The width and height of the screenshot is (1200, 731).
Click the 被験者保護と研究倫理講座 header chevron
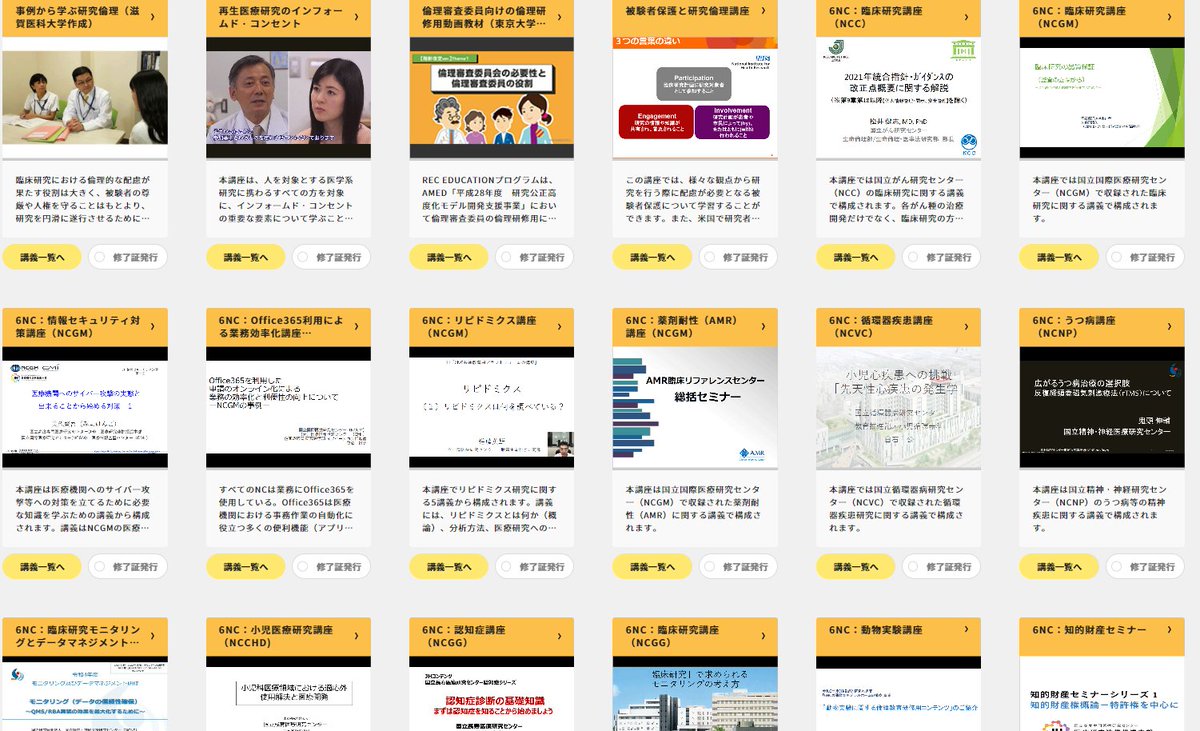pyautogui.click(x=762, y=11)
